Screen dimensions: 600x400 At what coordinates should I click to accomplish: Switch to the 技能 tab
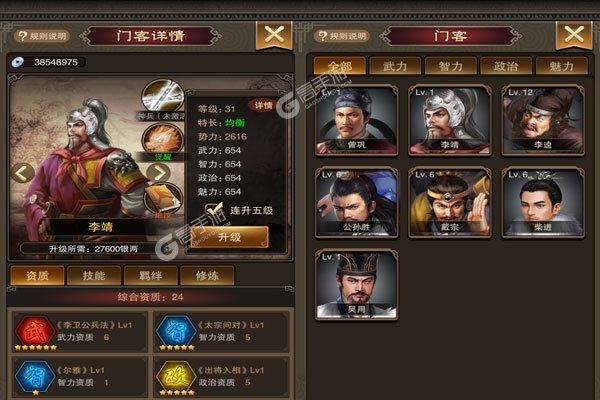pos(94,275)
